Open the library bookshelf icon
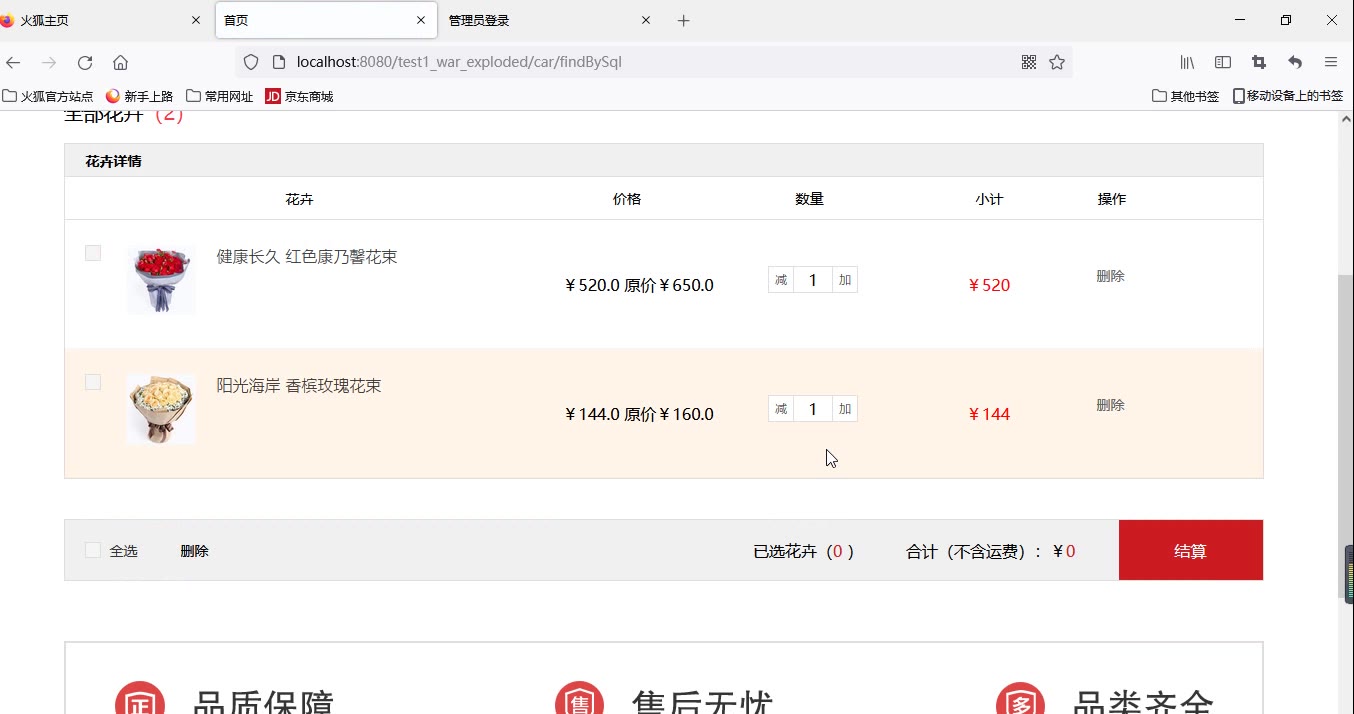Viewport: 1354px width, 714px height. coord(1187,62)
